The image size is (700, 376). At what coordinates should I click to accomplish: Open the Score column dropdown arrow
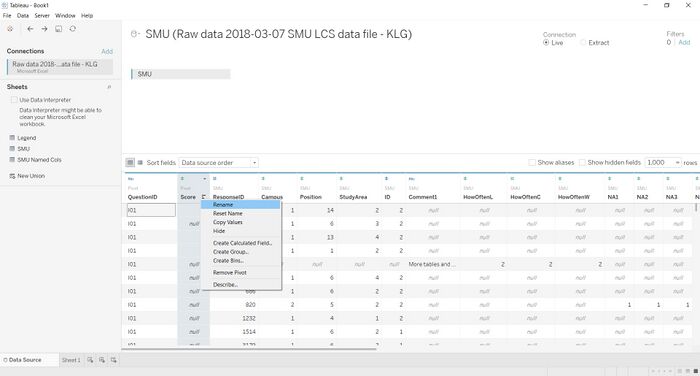tap(205, 179)
